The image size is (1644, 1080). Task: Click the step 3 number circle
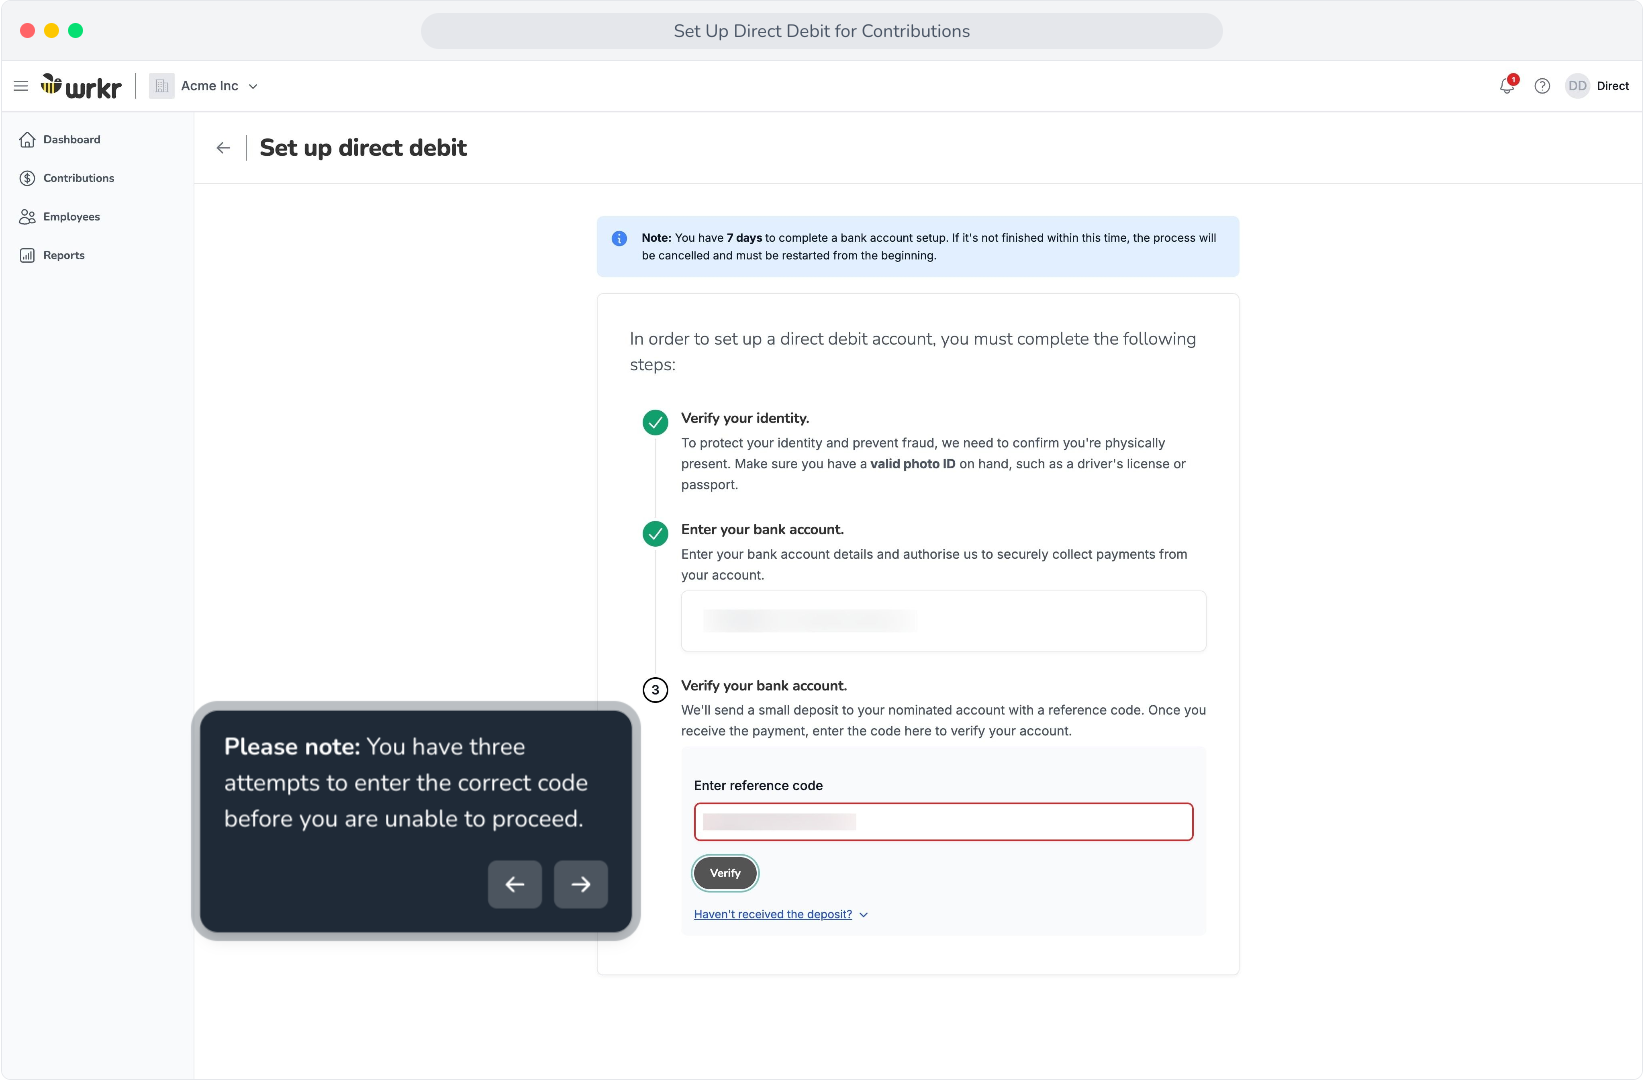(655, 690)
